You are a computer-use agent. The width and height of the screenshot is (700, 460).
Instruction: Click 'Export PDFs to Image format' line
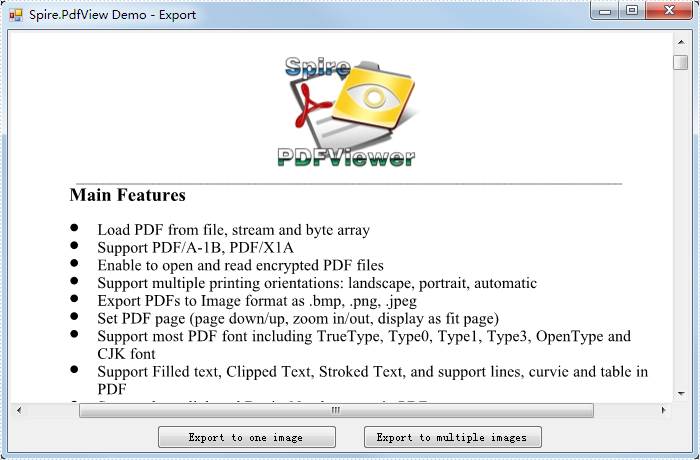(x=257, y=301)
